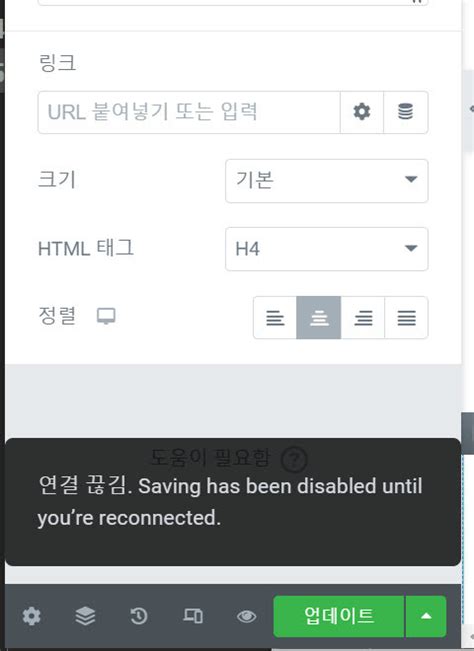Preview changes with the eye icon
474x651 pixels.
point(247,617)
